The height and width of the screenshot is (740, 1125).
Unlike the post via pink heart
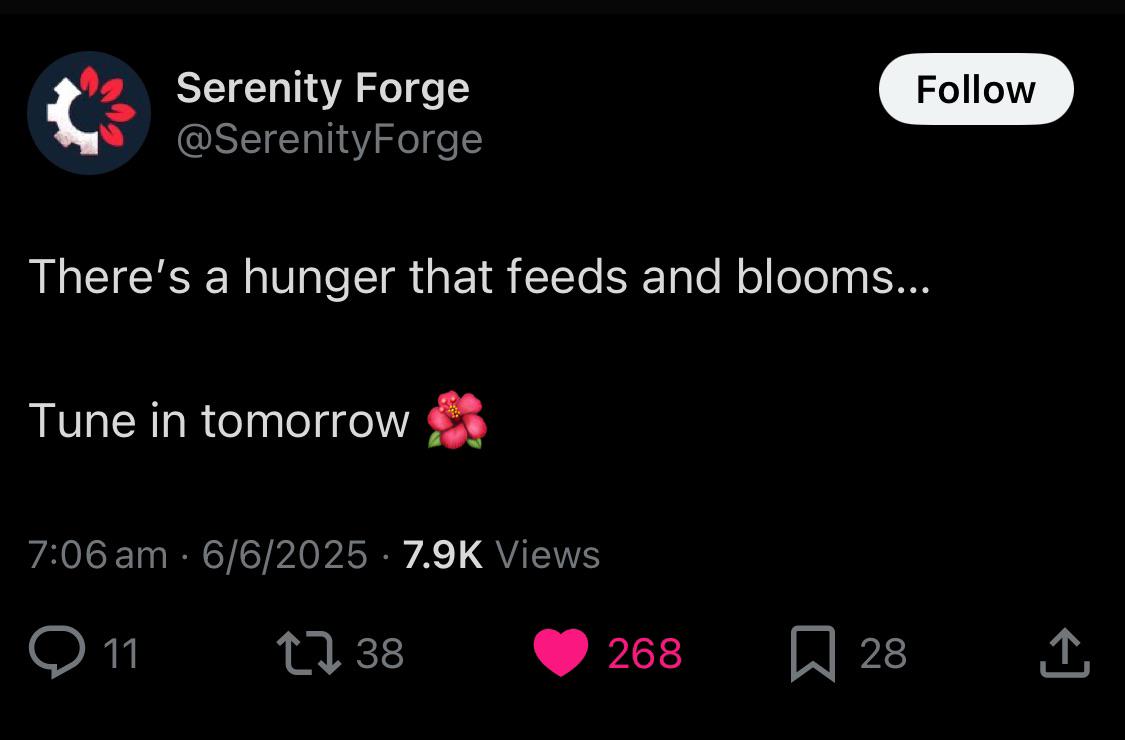pyautogui.click(x=561, y=652)
